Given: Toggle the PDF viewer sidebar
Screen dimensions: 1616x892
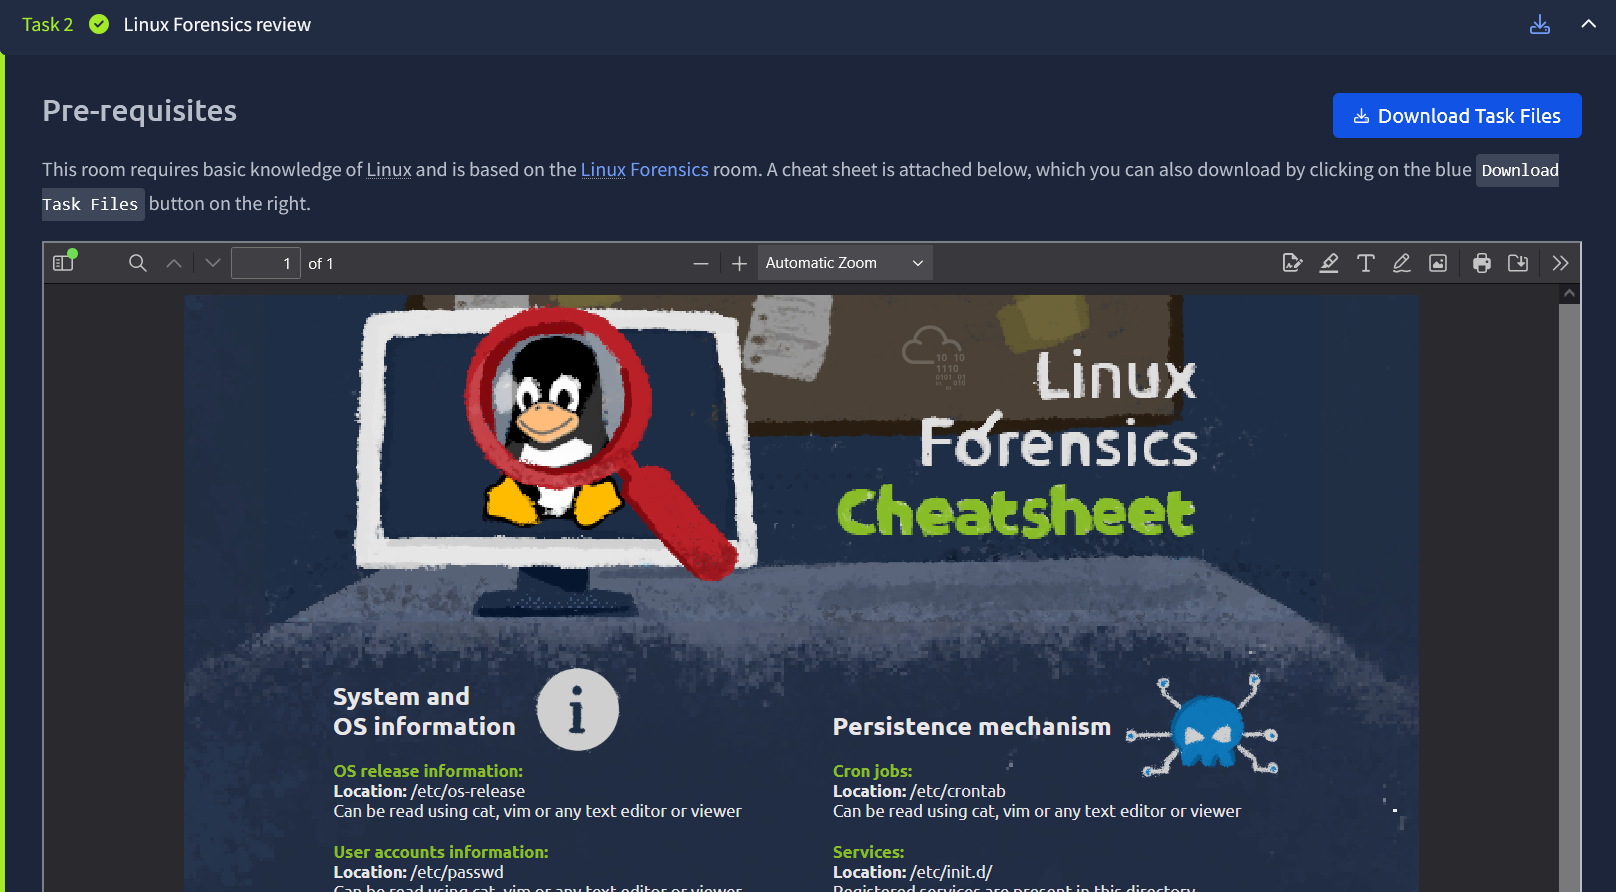Looking at the screenshot, I should [x=64, y=263].
